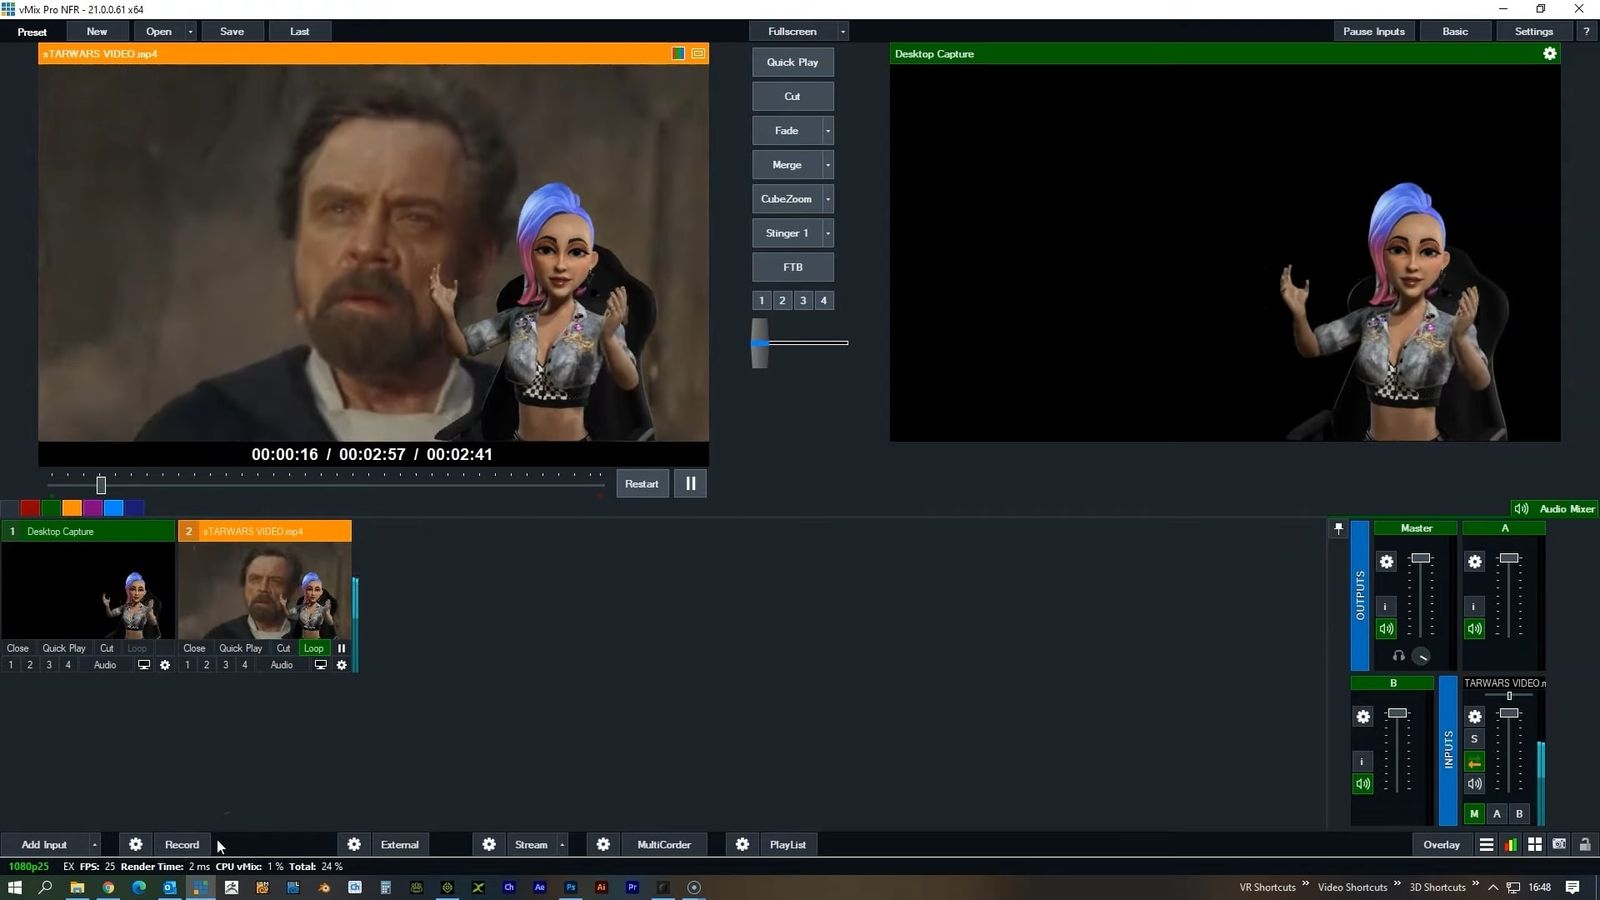Expand the Fade transition options arrow
Viewport: 1600px width, 900px height.
click(x=827, y=130)
